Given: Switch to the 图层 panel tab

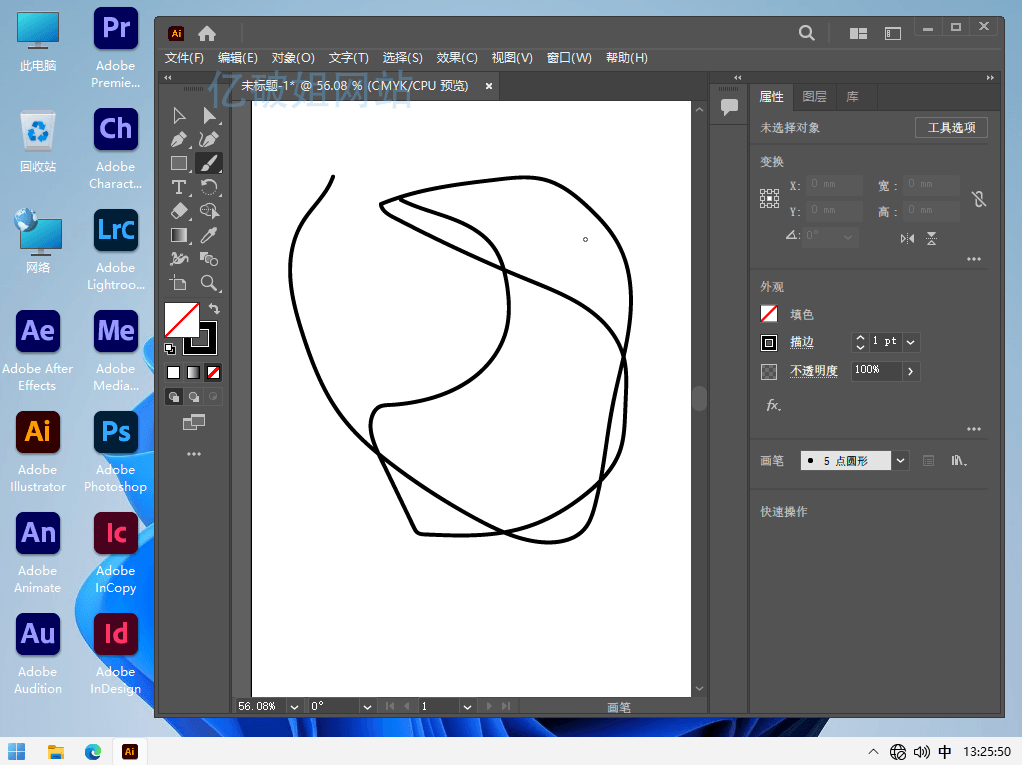Looking at the screenshot, I should (812, 96).
